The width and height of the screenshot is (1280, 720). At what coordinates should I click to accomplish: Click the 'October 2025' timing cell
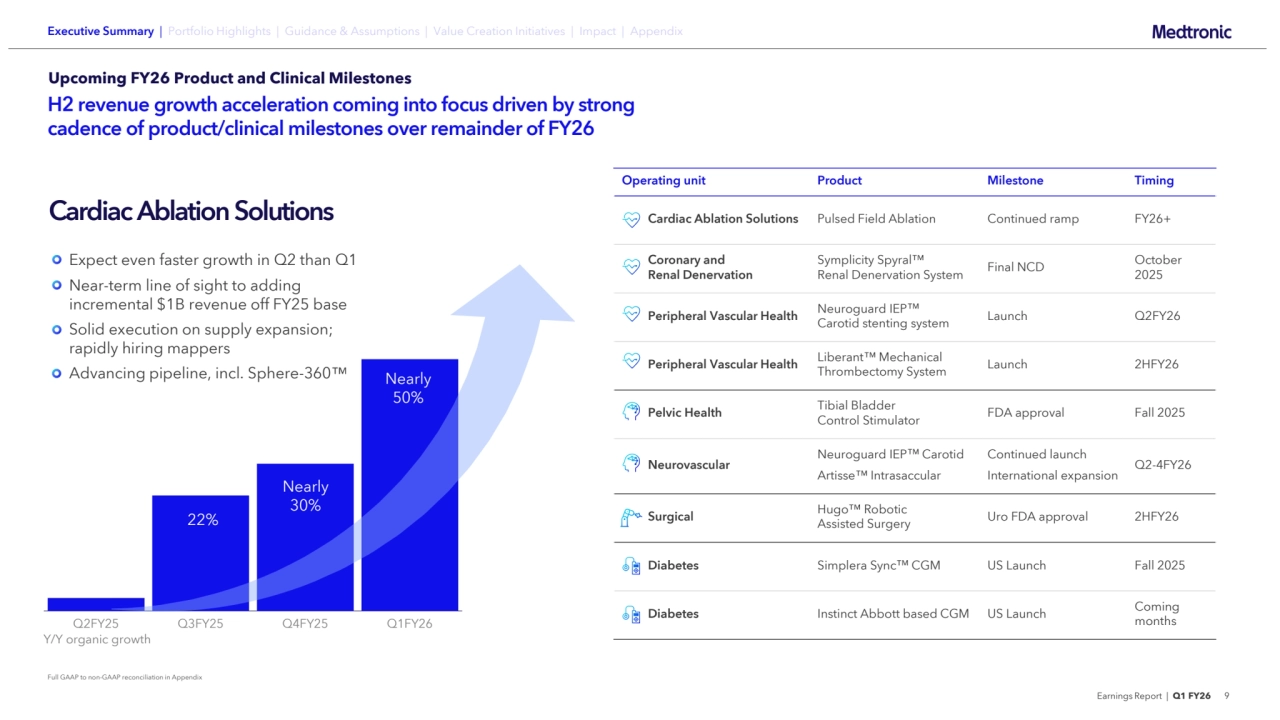(1158, 267)
